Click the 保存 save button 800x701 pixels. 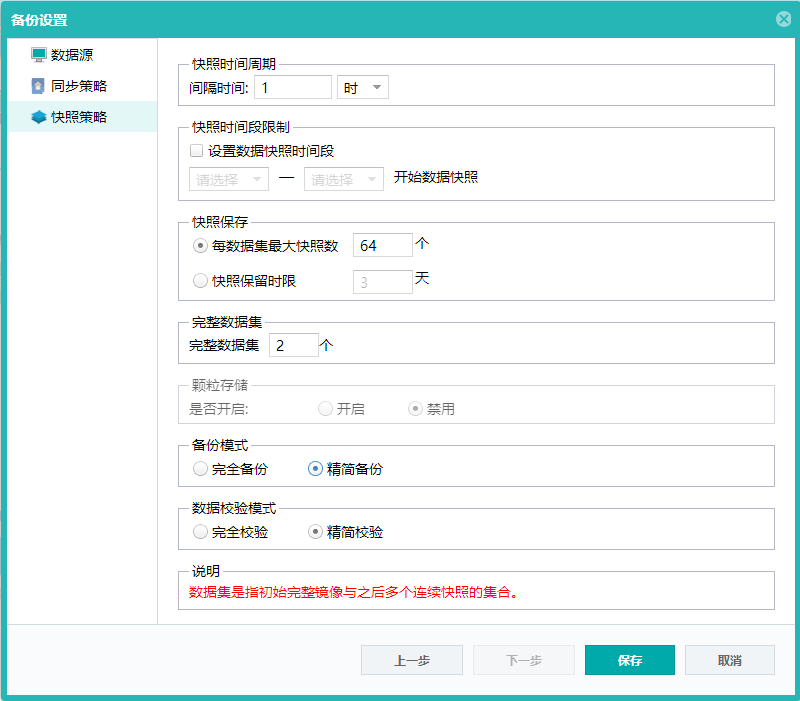[x=629, y=660]
